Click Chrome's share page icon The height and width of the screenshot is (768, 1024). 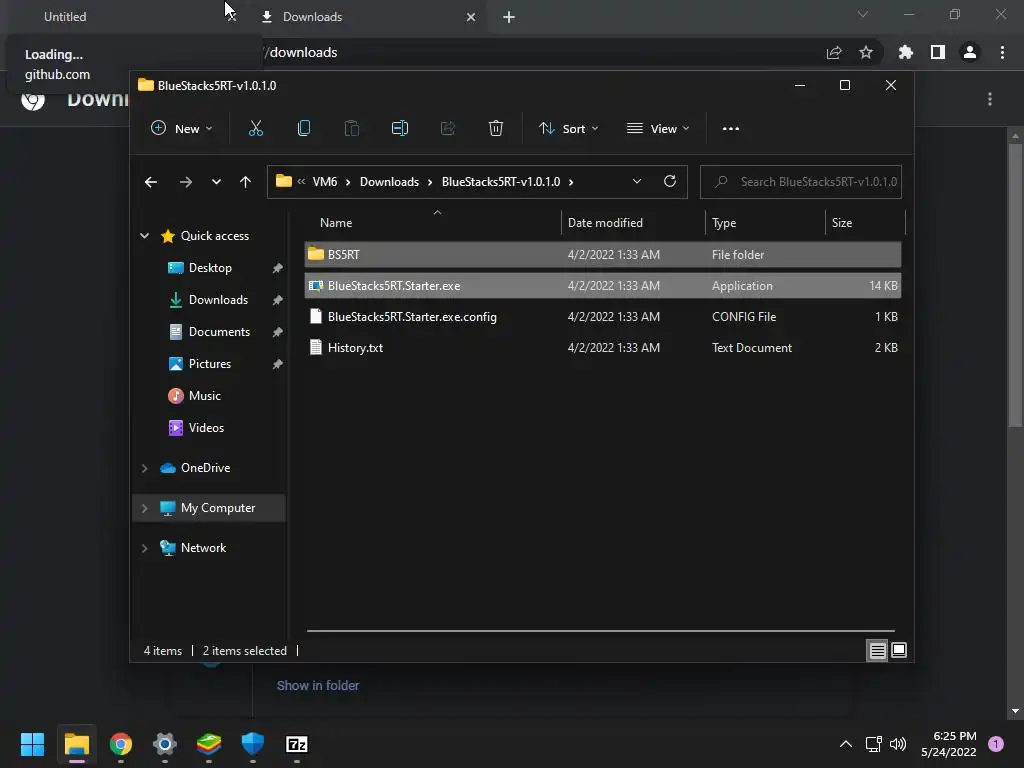click(x=834, y=52)
